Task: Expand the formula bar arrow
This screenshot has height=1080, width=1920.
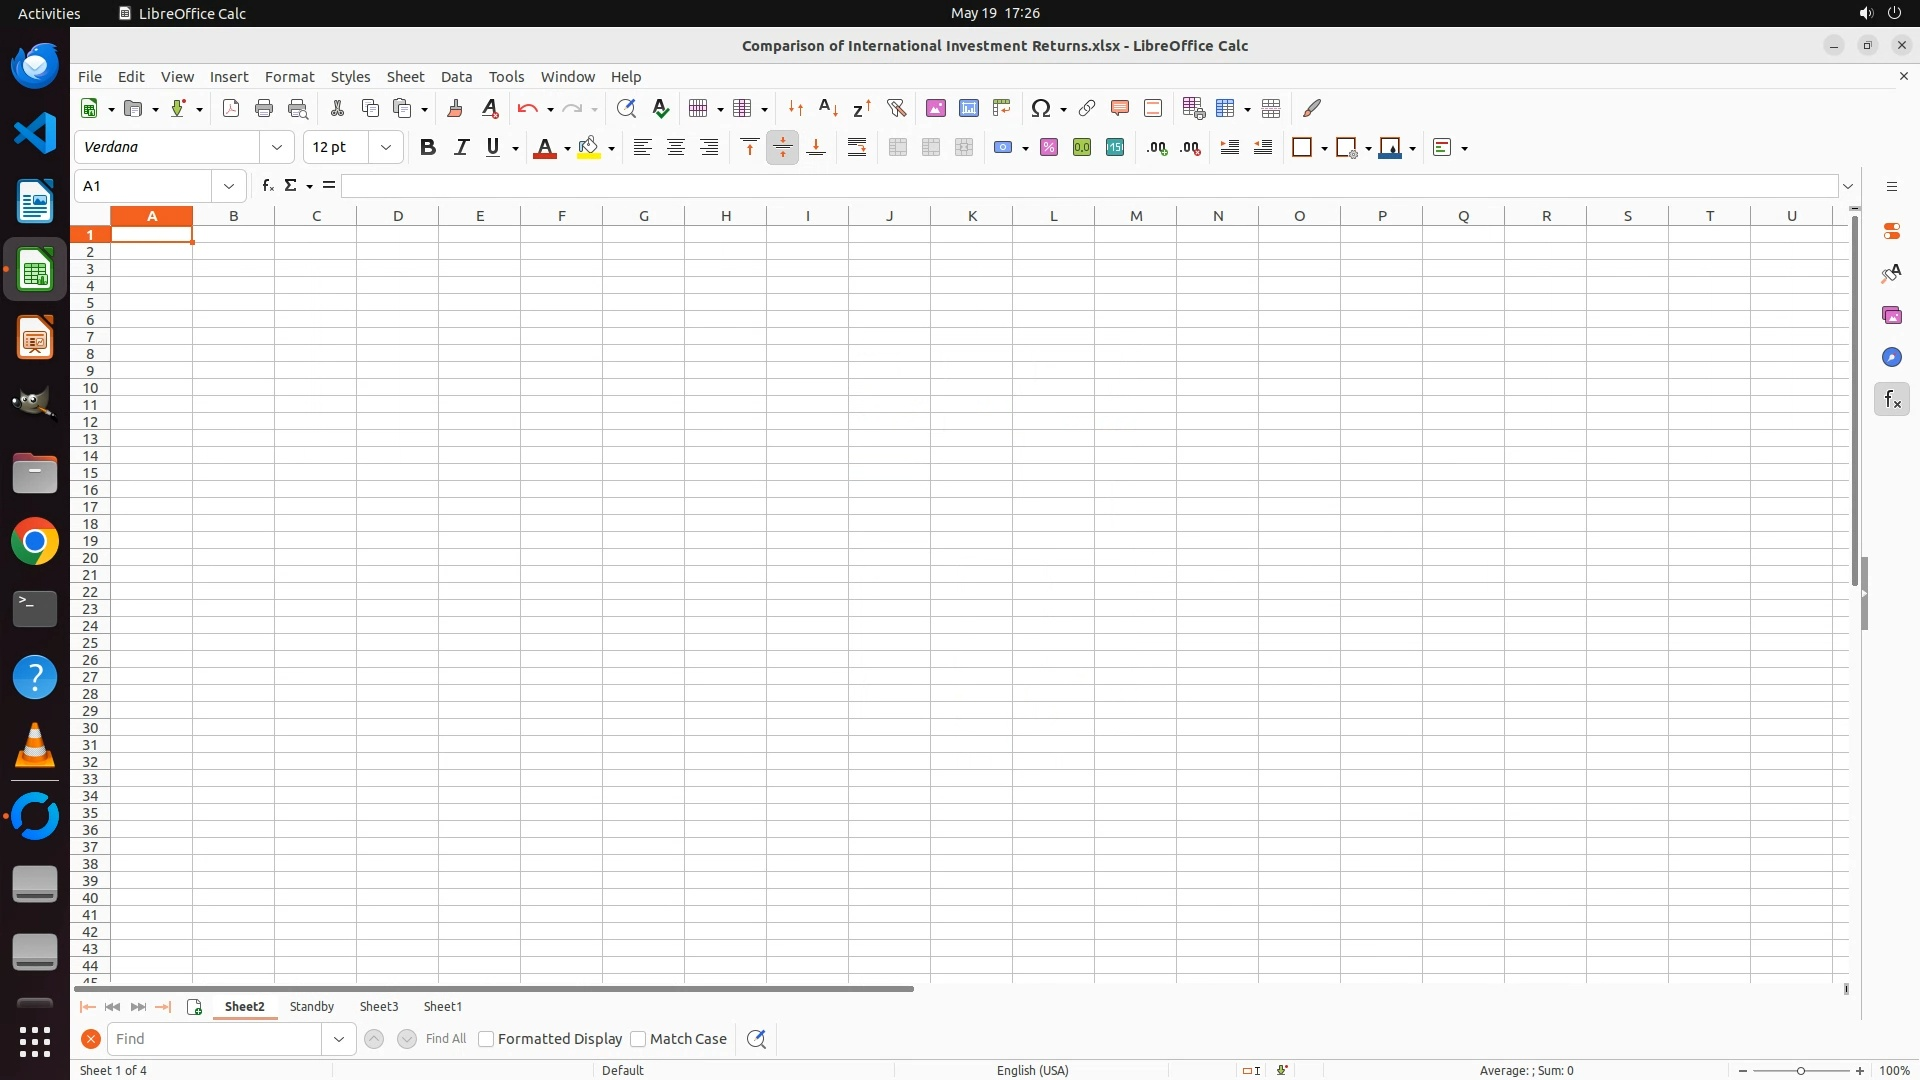Action: (x=1848, y=186)
